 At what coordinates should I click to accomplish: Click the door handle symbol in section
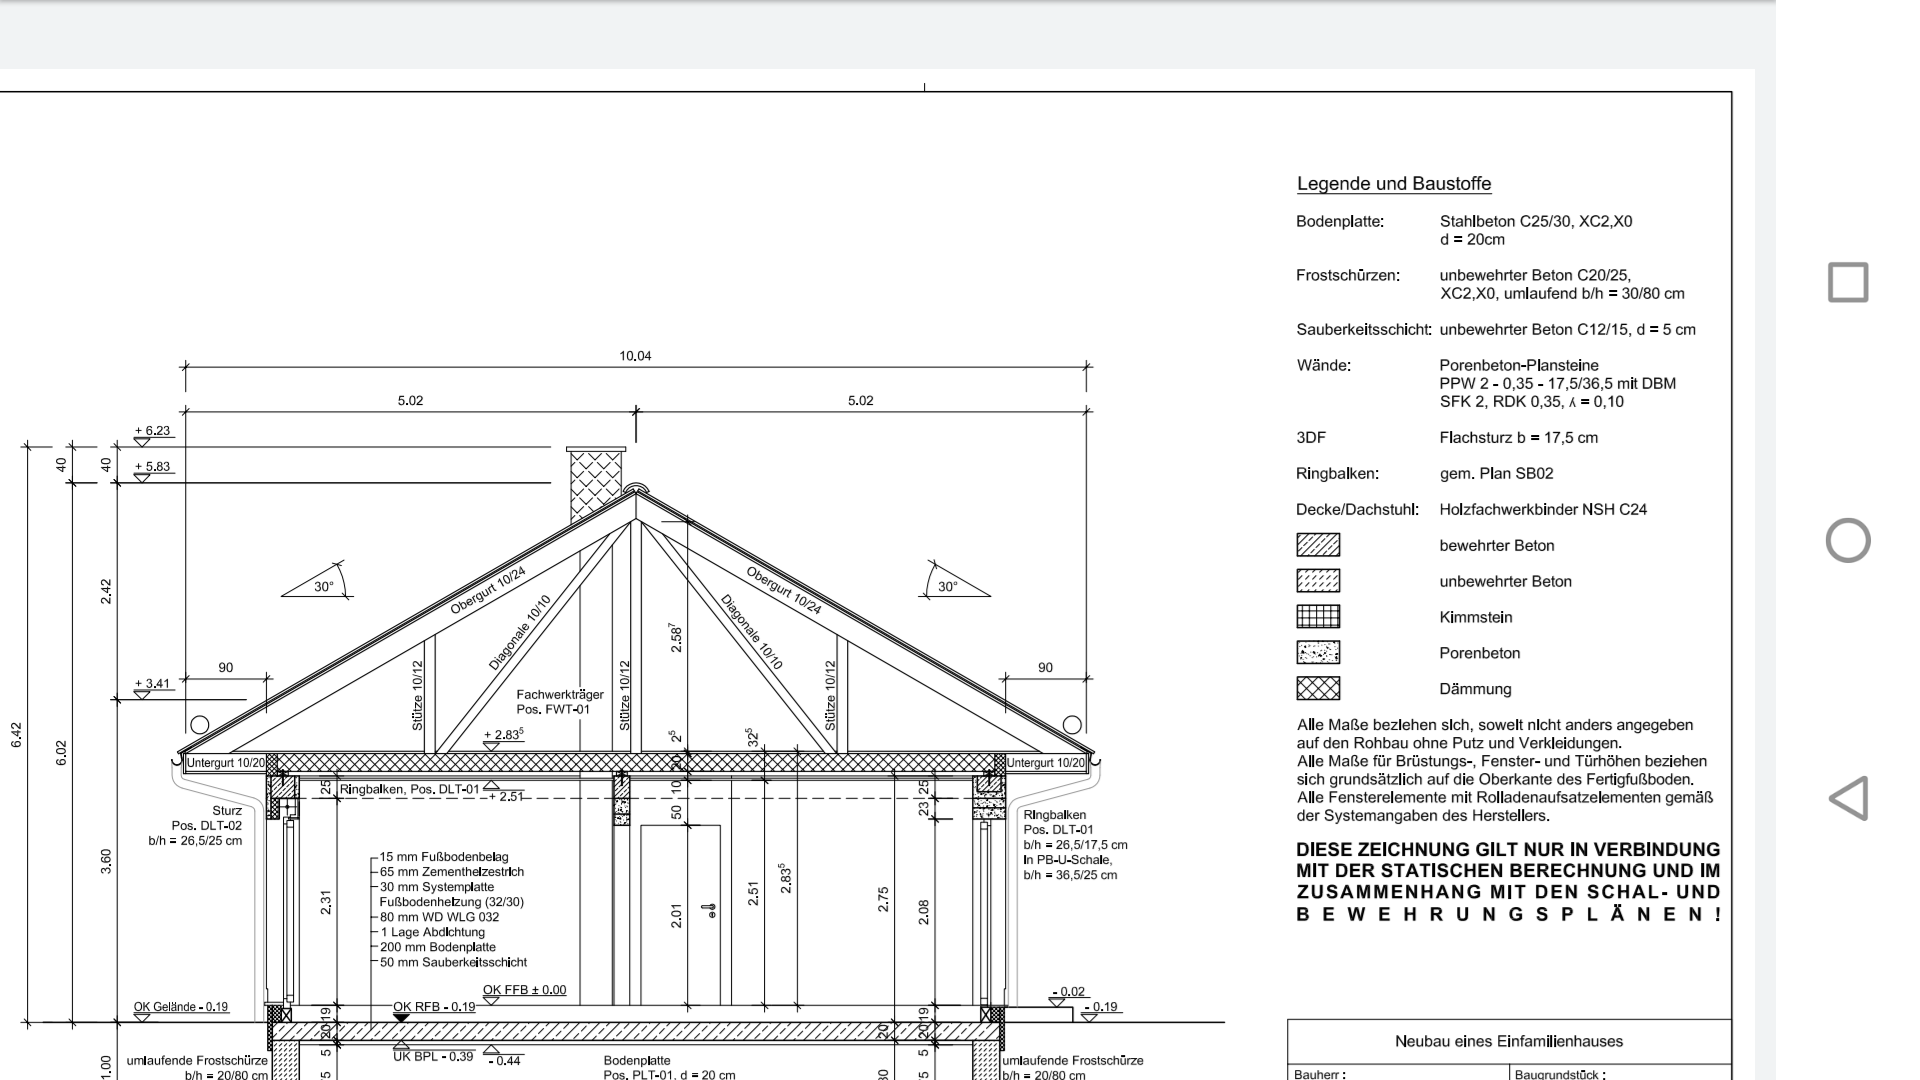point(710,910)
